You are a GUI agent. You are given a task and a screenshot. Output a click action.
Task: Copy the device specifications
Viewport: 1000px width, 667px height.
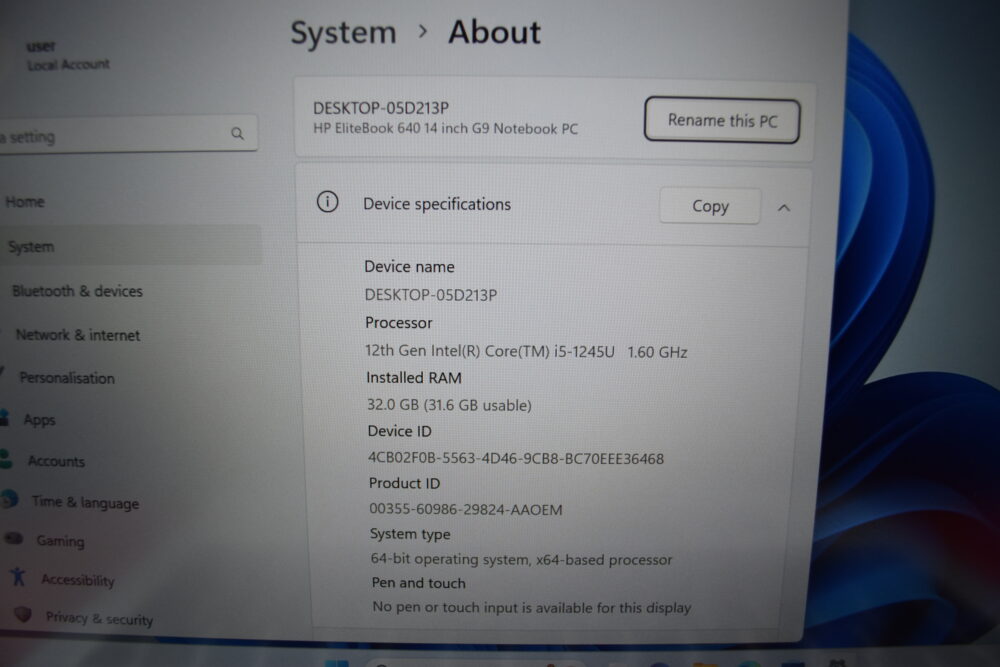point(710,206)
